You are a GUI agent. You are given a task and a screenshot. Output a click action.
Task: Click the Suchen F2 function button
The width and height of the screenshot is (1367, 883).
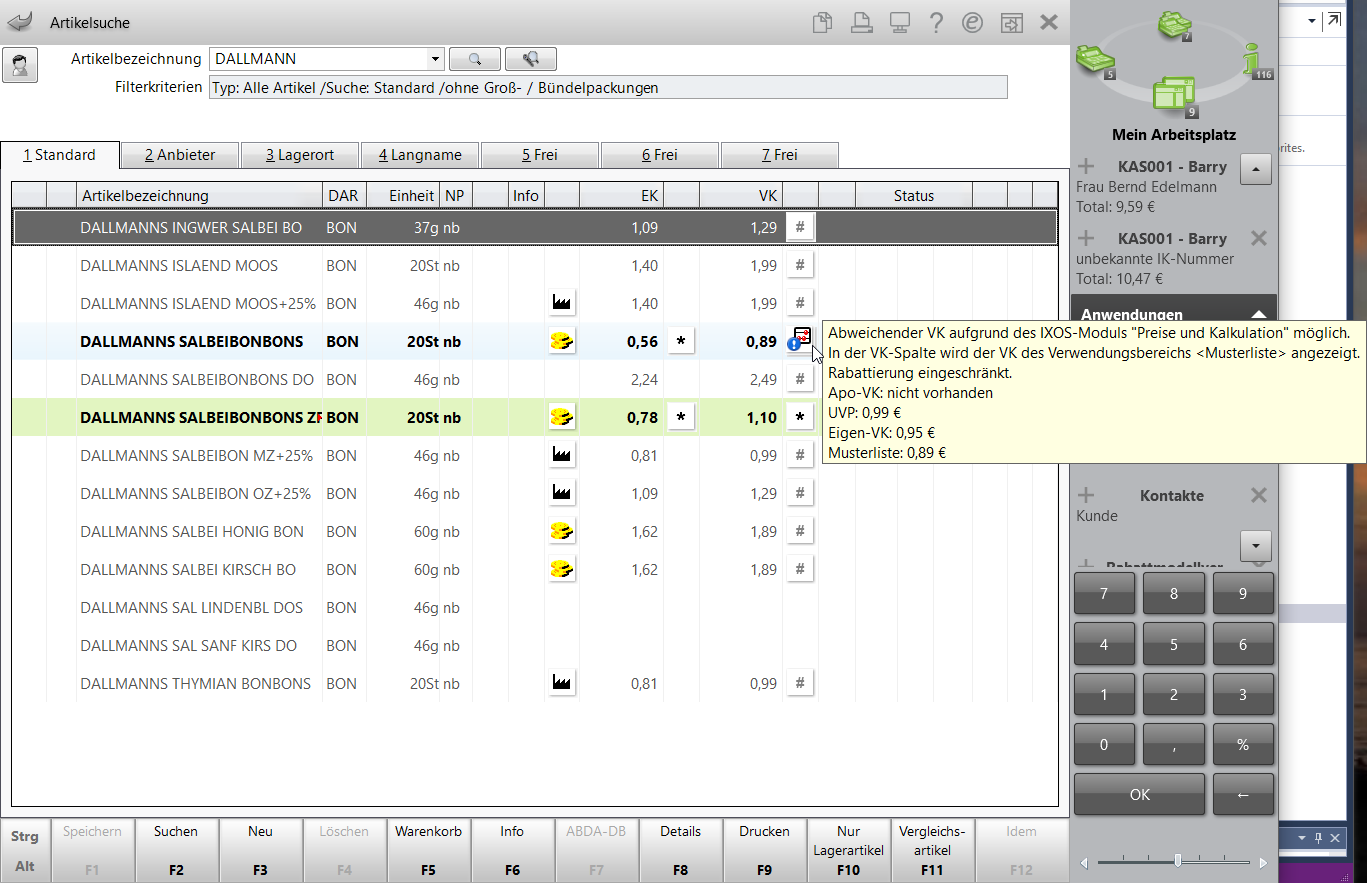pos(176,850)
